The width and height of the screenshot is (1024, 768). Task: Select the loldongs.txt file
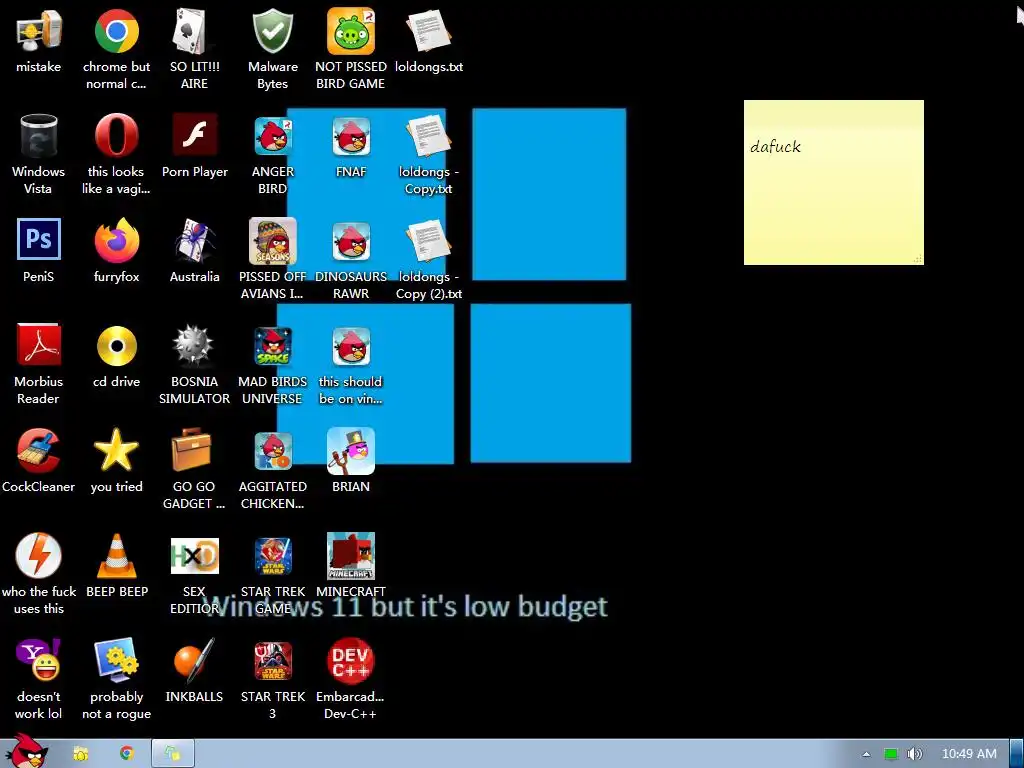(428, 31)
